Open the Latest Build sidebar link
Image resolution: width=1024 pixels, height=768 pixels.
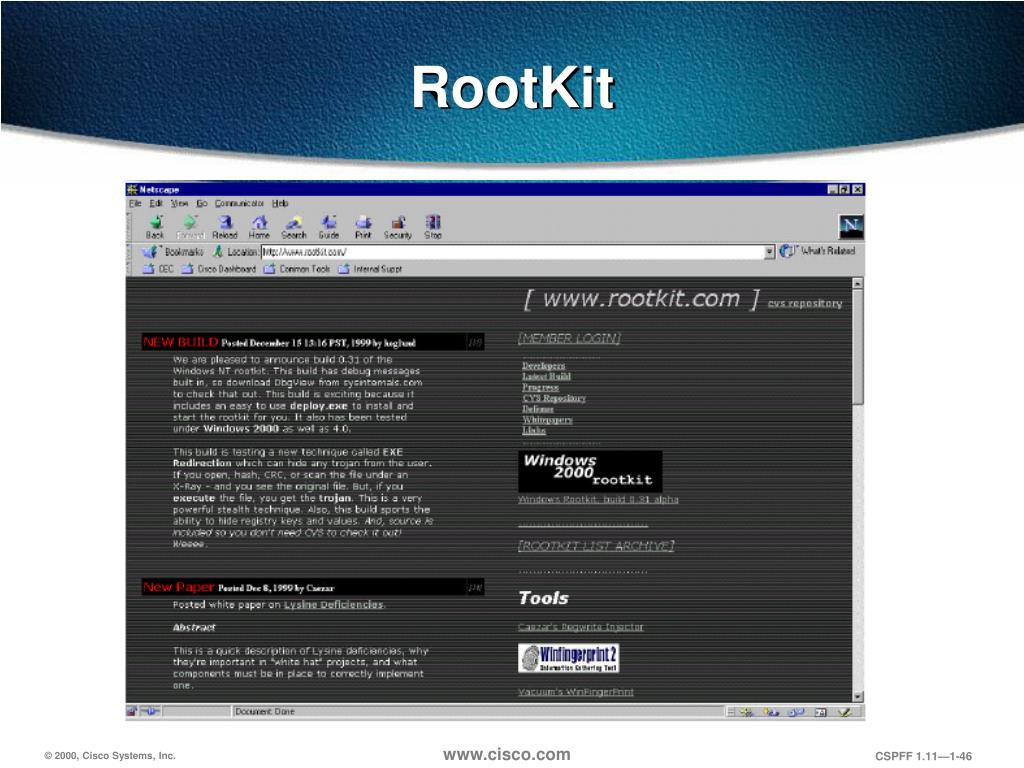546,377
